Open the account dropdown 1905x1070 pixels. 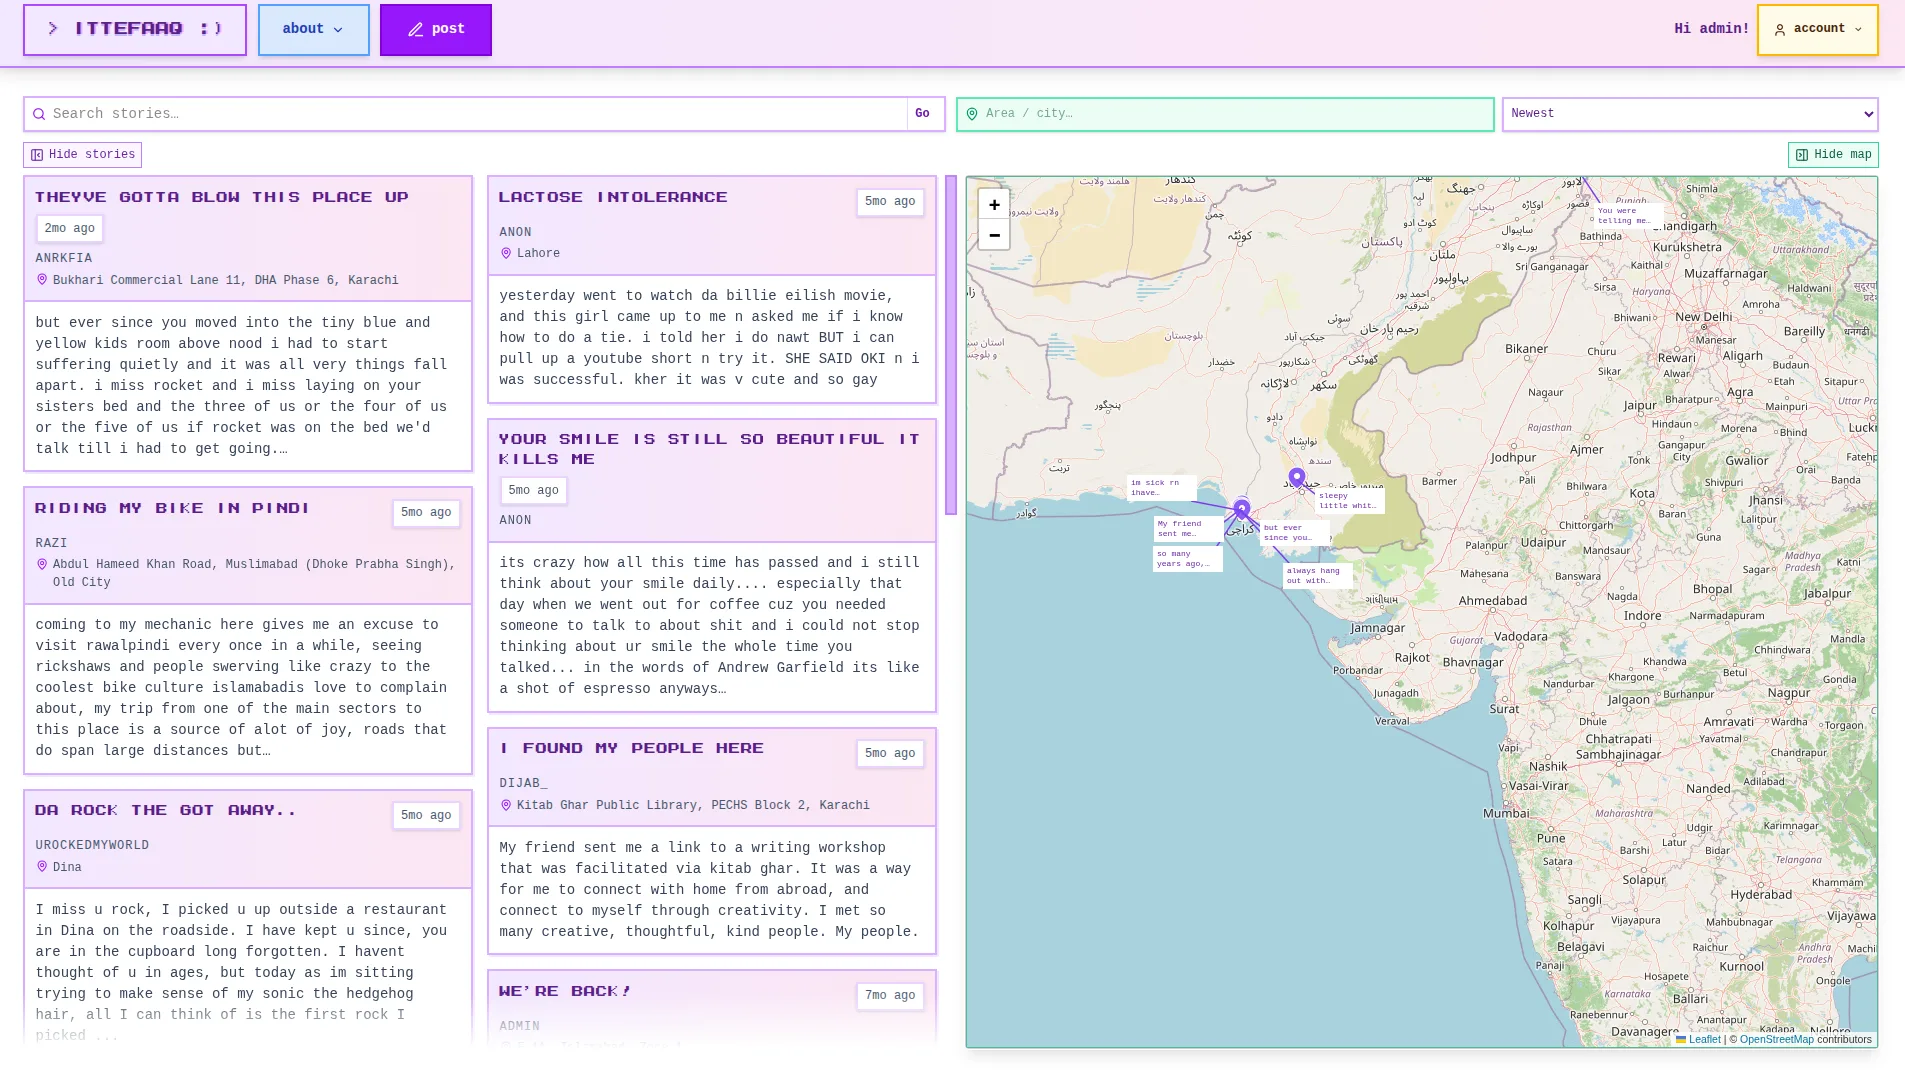1817,30
